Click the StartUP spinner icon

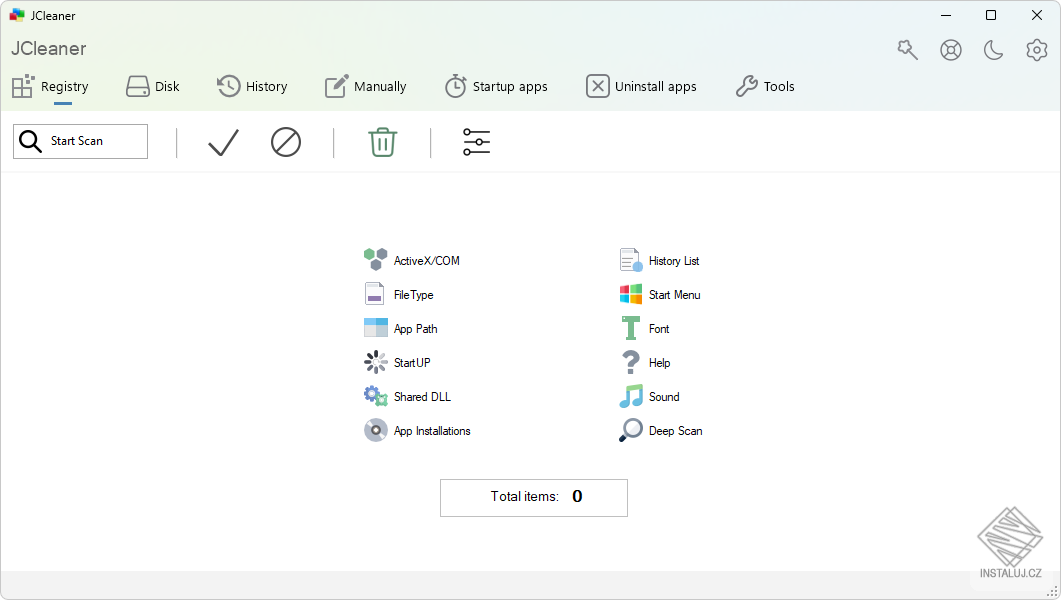point(376,362)
